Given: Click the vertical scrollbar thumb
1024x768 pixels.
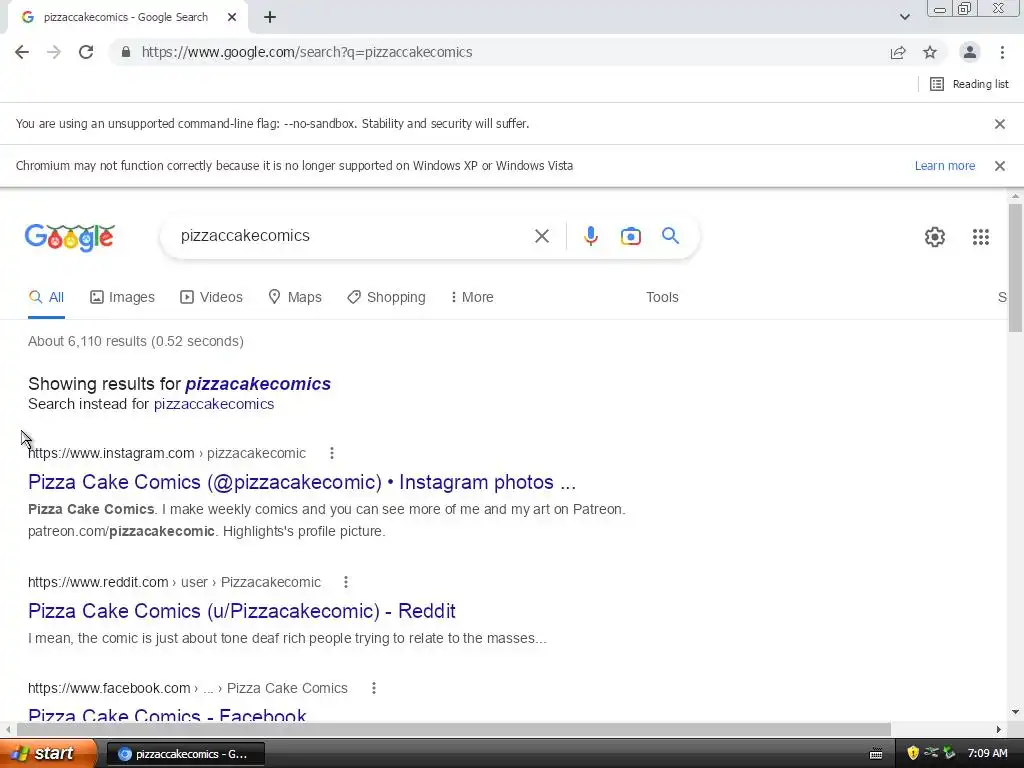Looking at the screenshot, I should point(1015,268).
